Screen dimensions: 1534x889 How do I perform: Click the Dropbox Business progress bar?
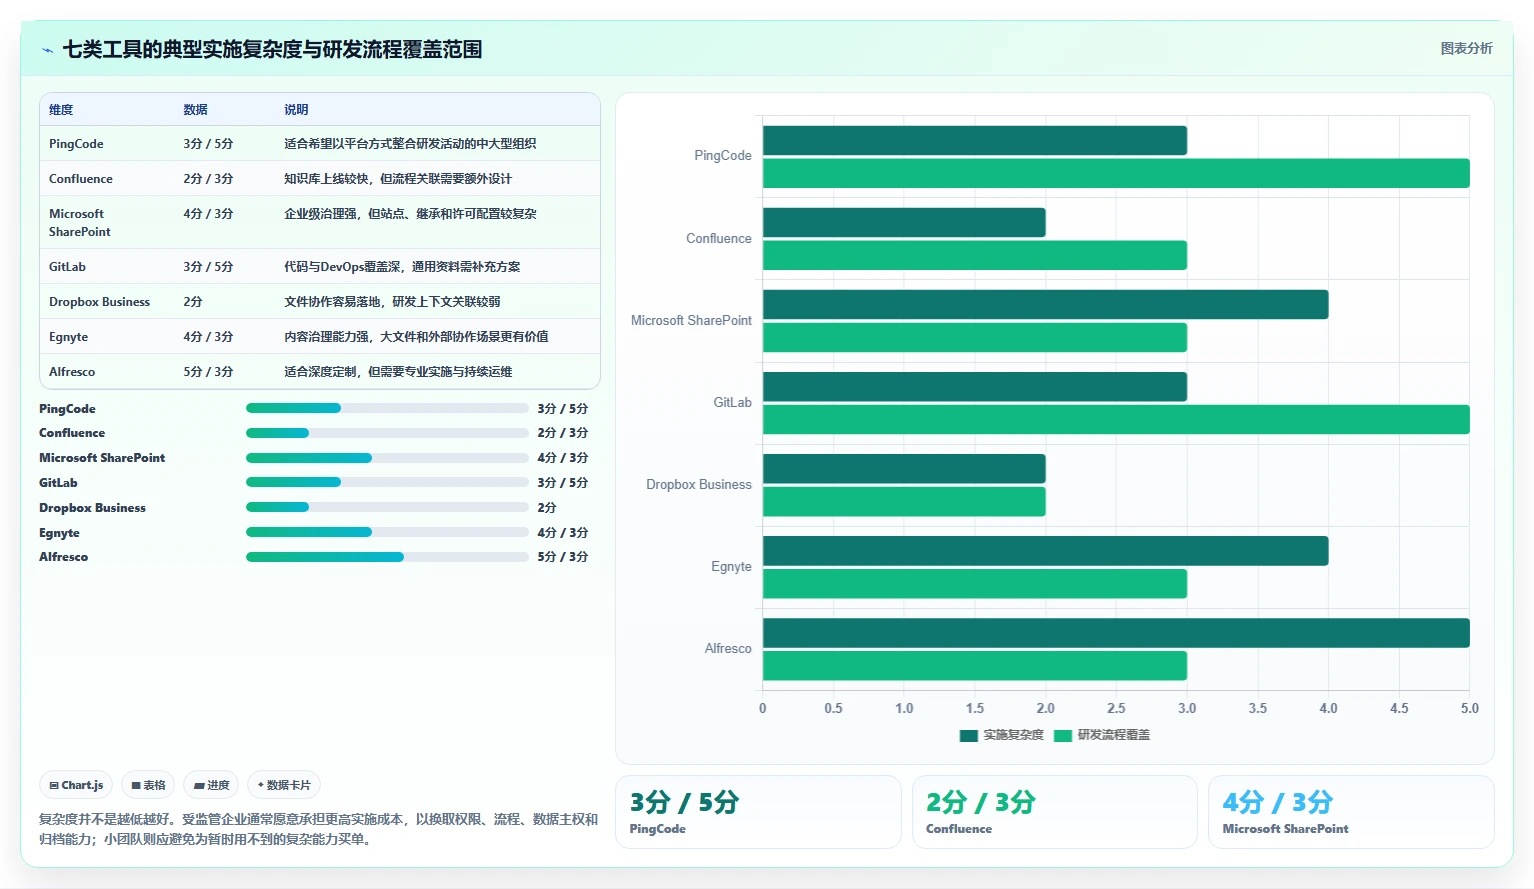coord(387,507)
